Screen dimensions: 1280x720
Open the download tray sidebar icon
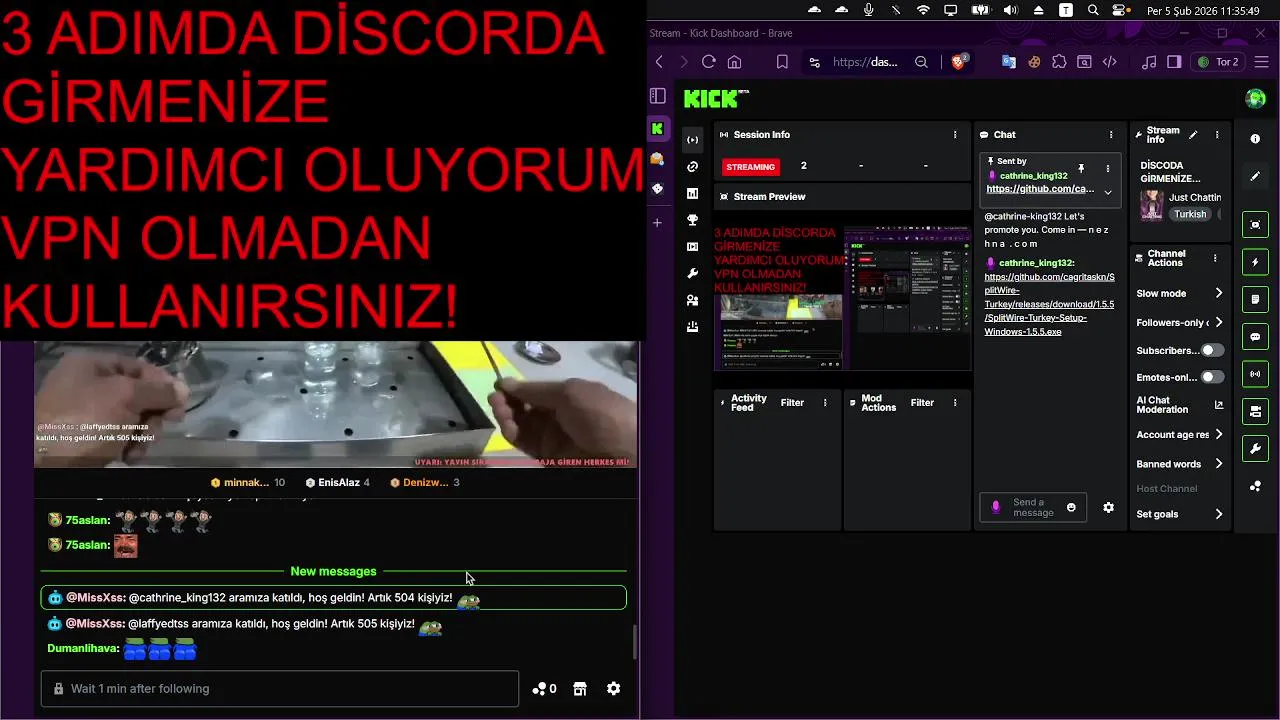(x=692, y=327)
